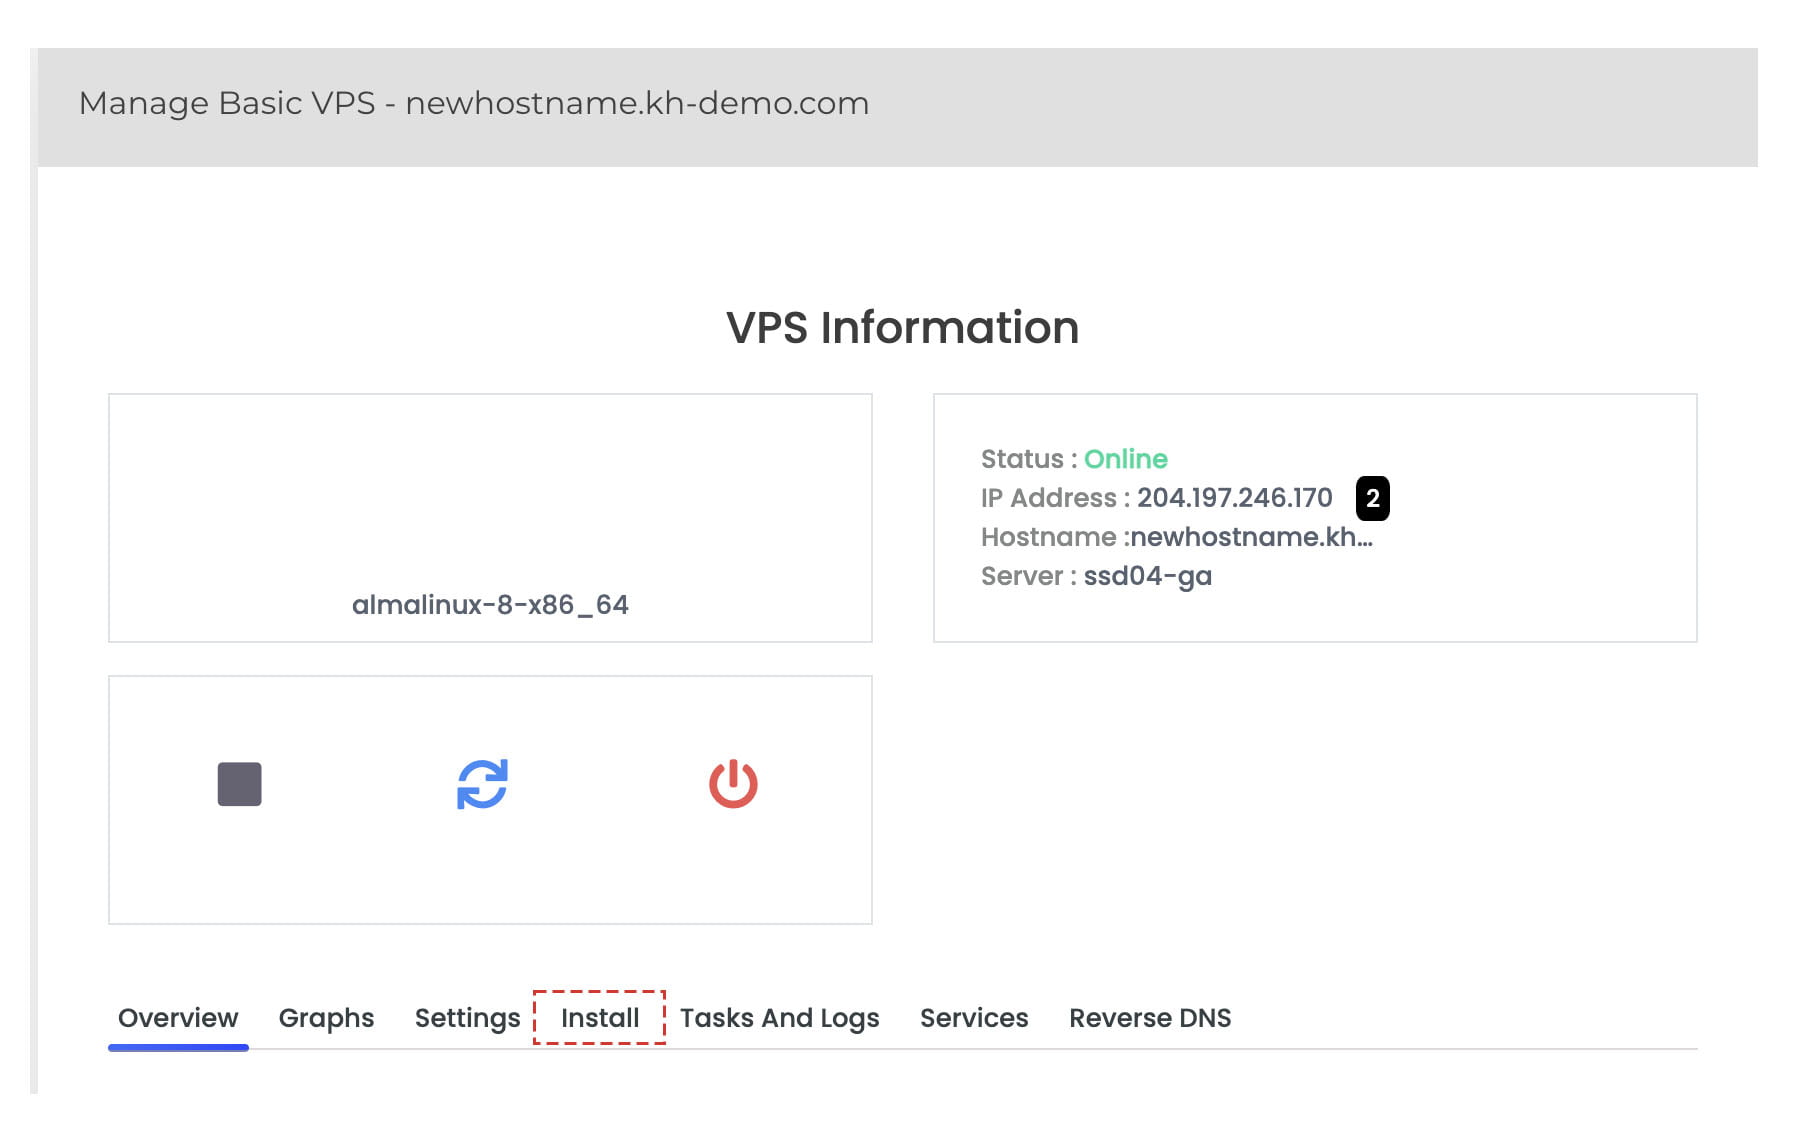The width and height of the screenshot is (1805, 1137).
Task: Click the almalinux-8-x86_64 OS image area
Action: [492, 604]
